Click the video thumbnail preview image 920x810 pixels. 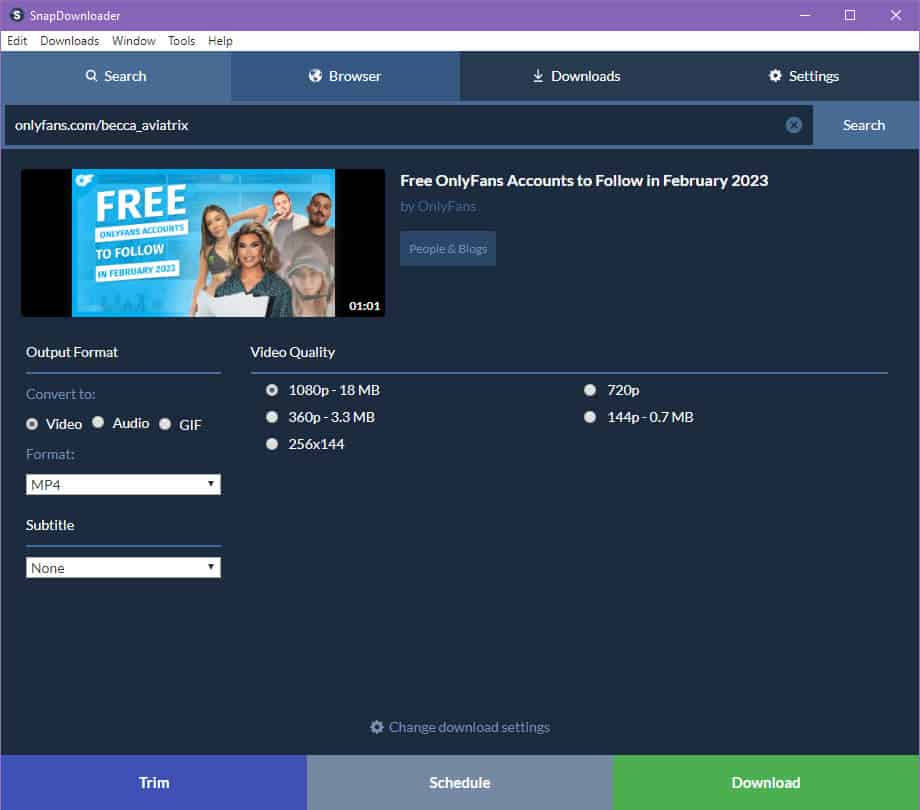[203, 242]
